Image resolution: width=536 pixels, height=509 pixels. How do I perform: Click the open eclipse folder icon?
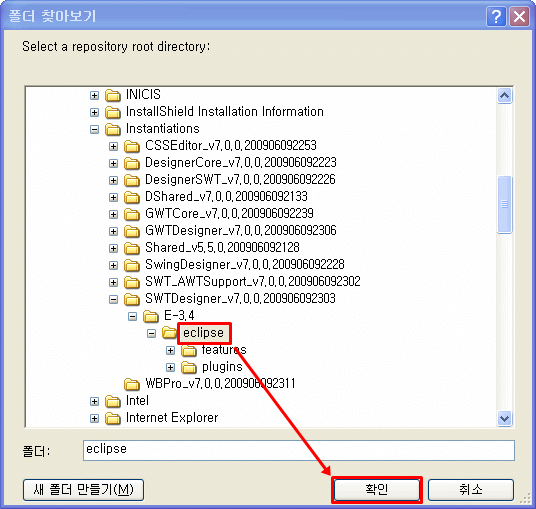pos(169,332)
